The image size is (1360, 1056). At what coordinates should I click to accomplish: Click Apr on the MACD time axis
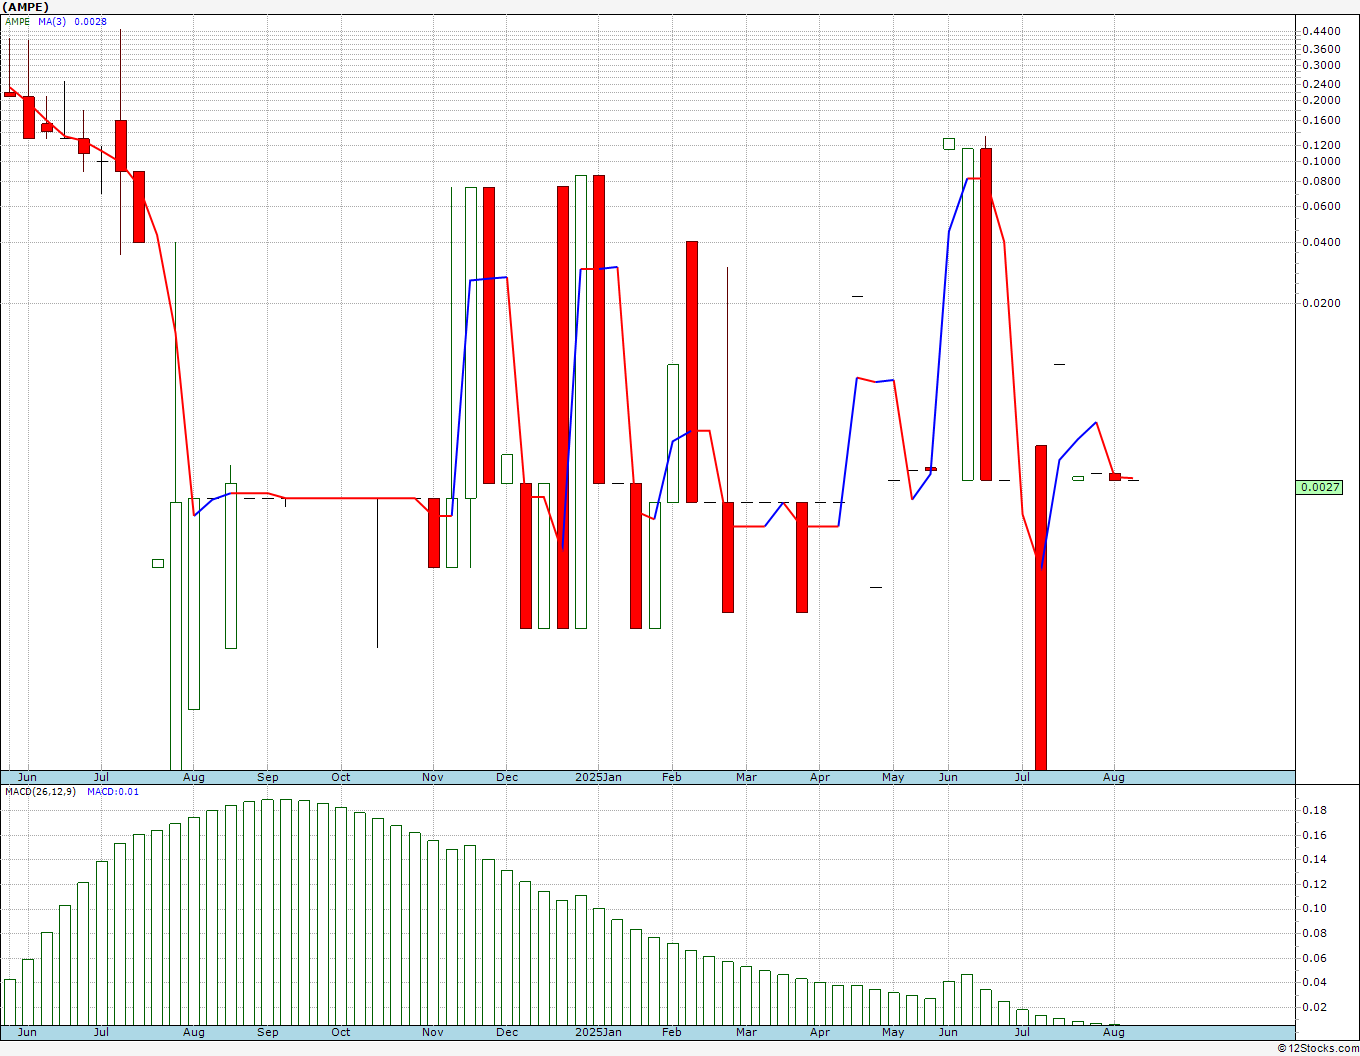pyautogui.click(x=820, y=1032)
